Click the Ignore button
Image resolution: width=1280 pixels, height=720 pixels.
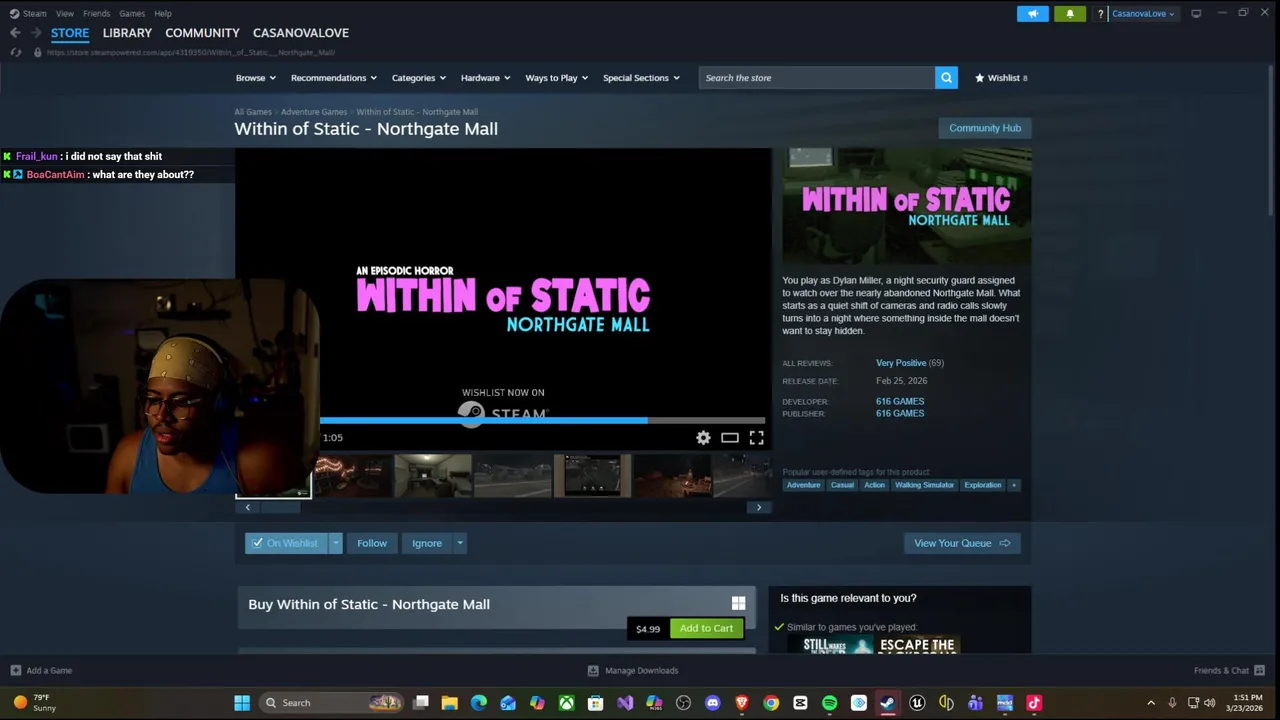pyautogui.click(x=427, y=543)
